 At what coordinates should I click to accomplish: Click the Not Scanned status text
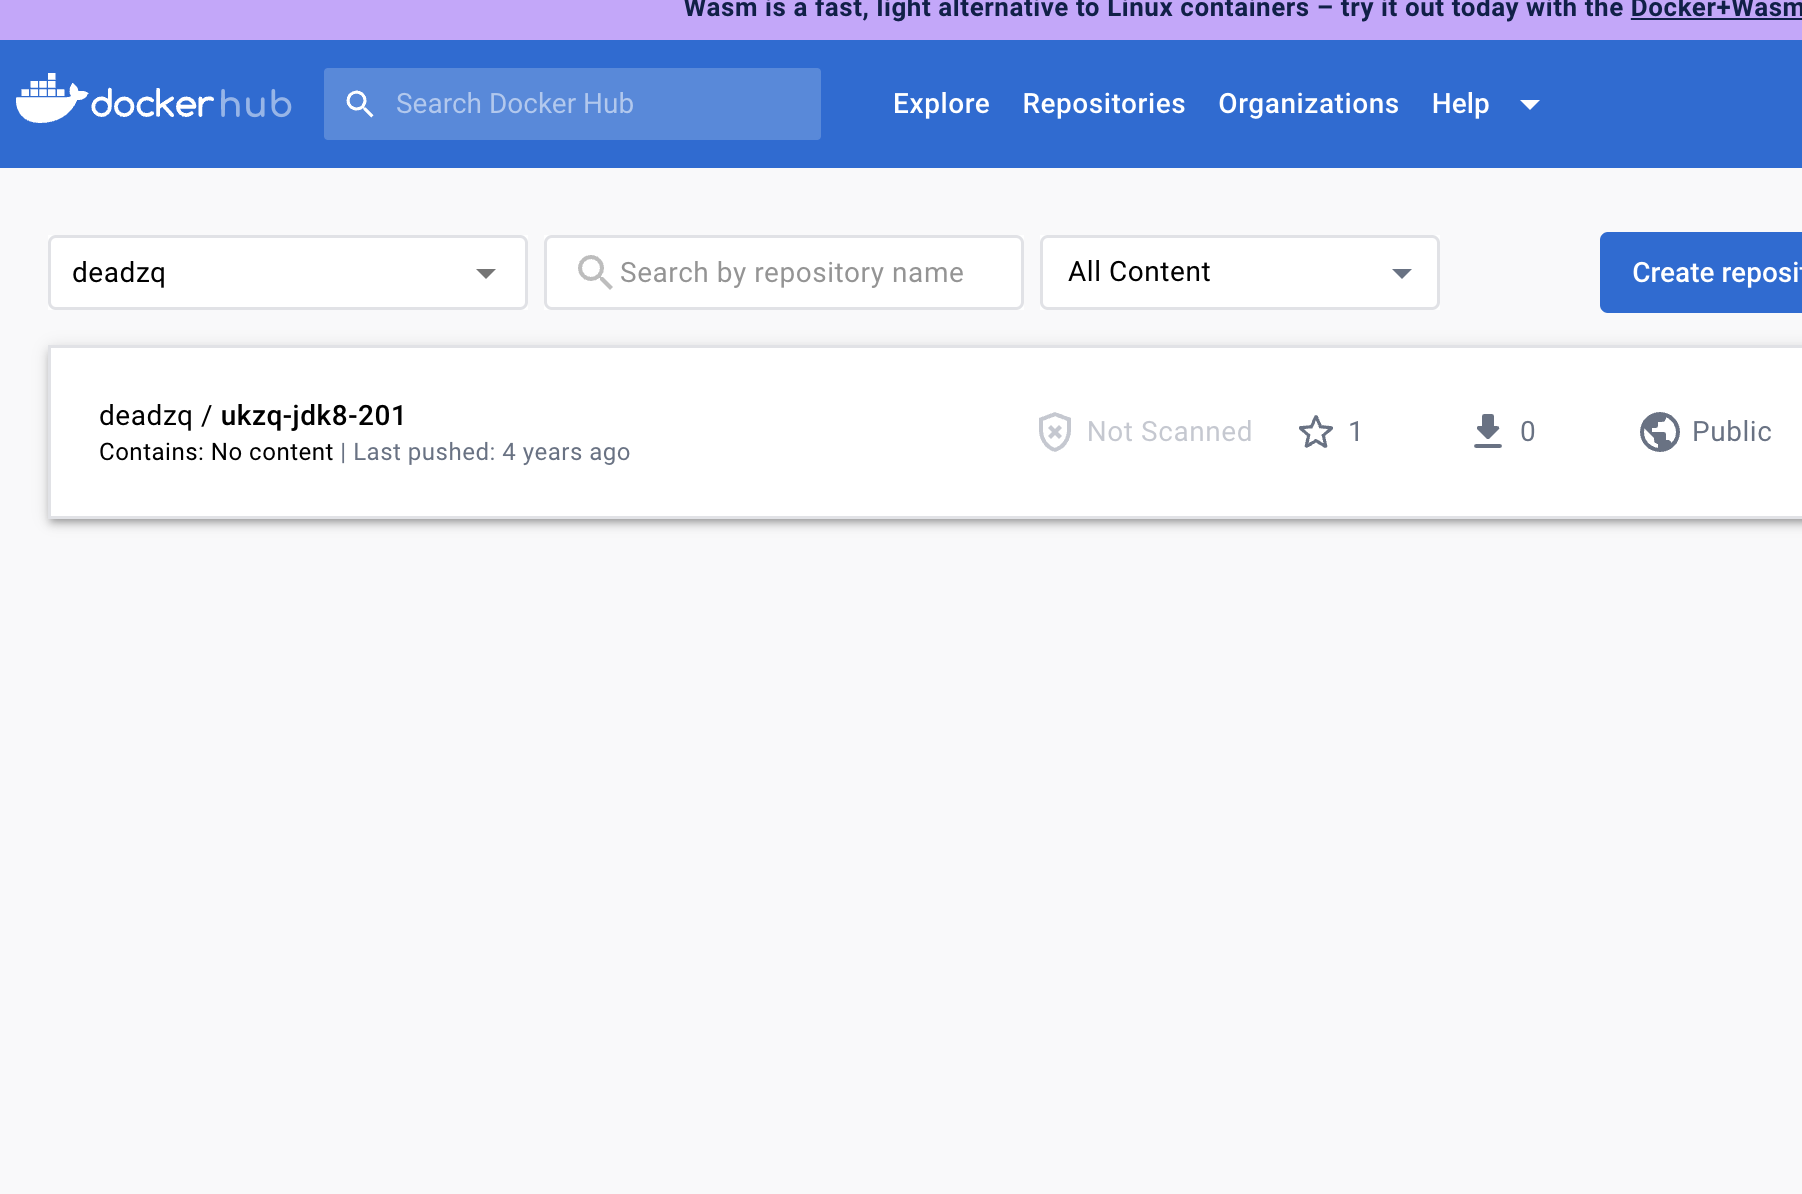pos(1169,432)
